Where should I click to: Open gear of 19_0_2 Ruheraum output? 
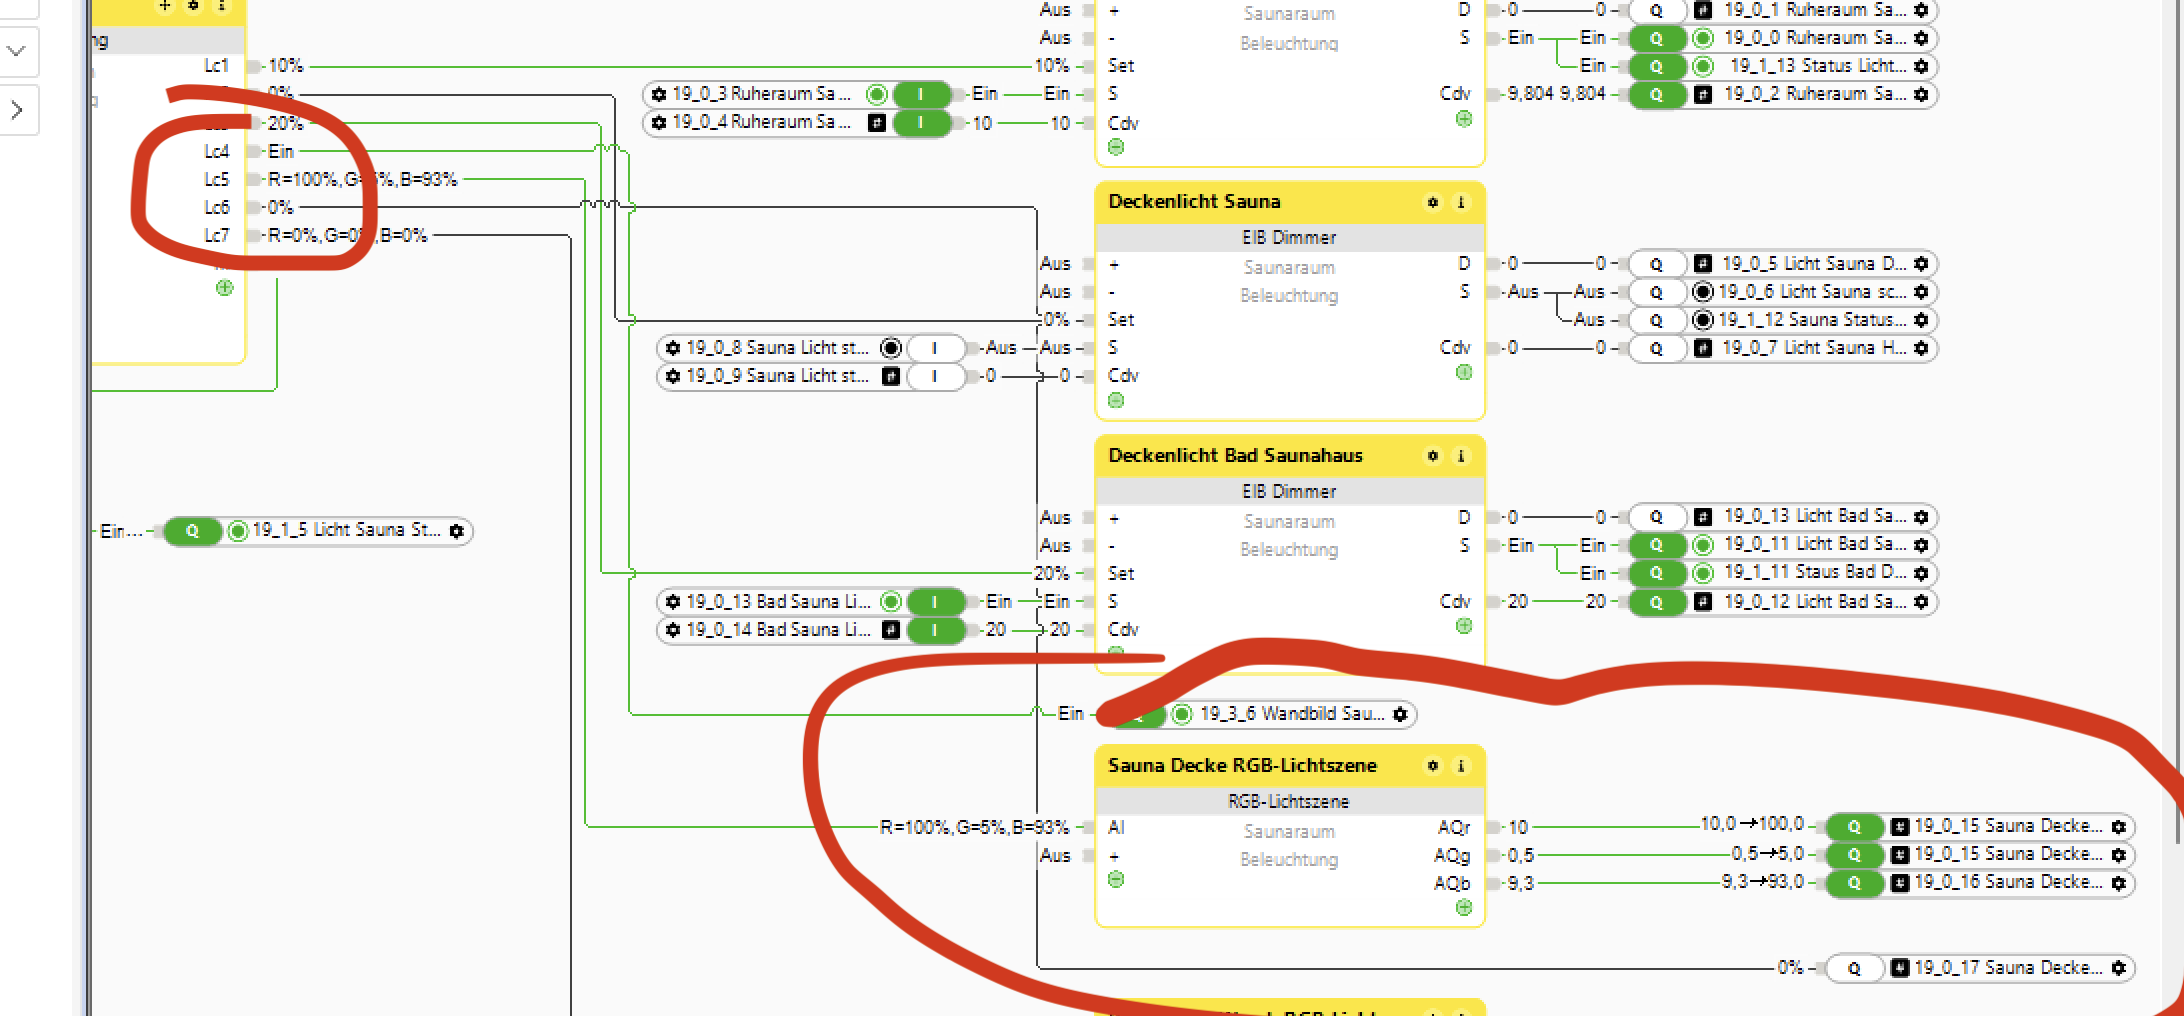1921,94
